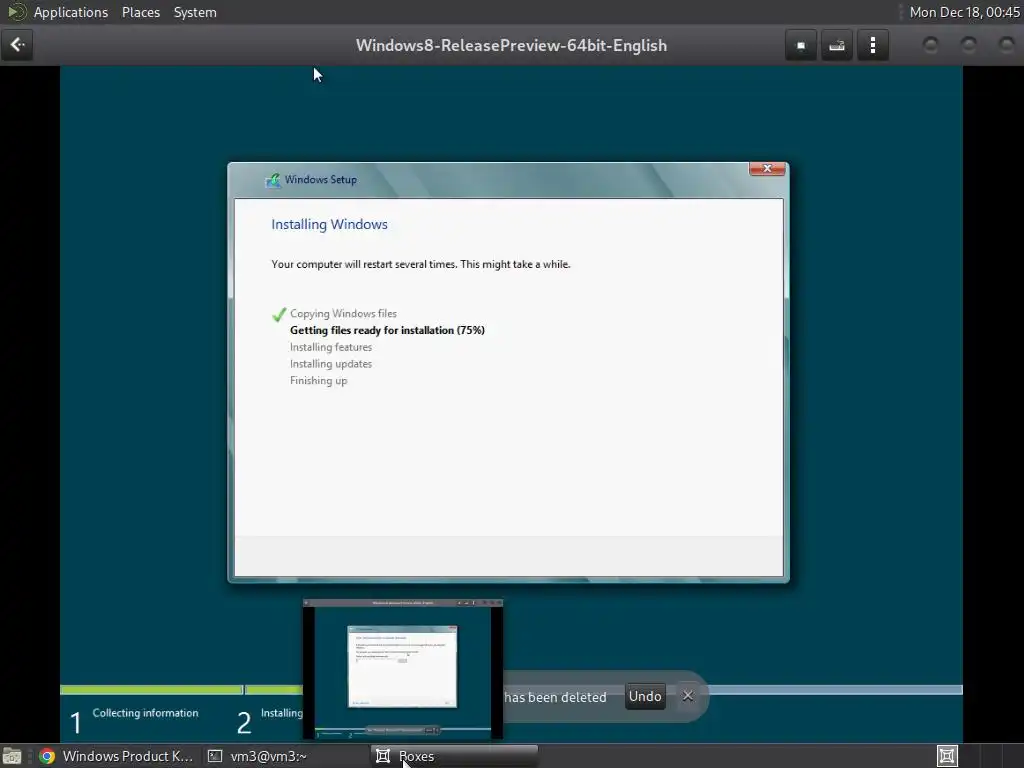The width and height of the screenshot is (1024, 768).
Task: Click the green setup progress bar above stage 1
Action: (152, 690)
